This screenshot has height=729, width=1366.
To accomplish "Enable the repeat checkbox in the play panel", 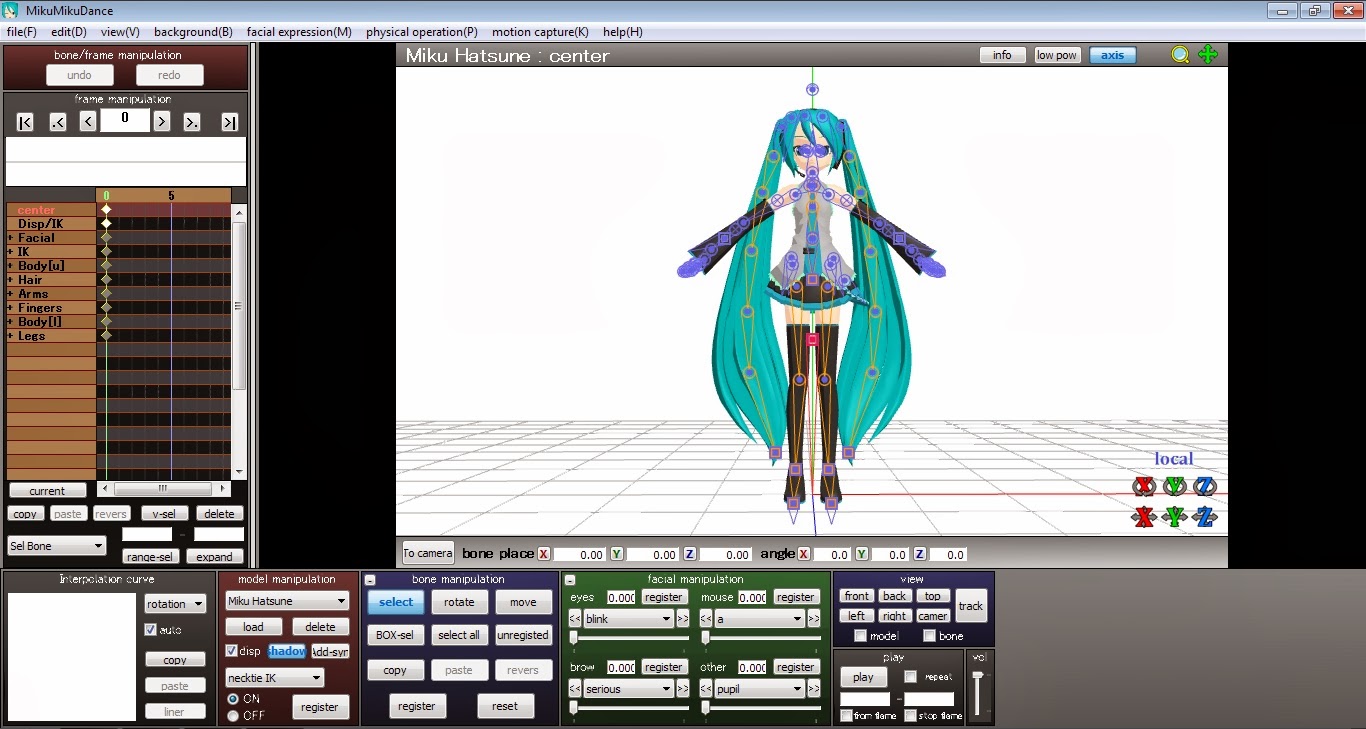I will (x=908, y=676).
